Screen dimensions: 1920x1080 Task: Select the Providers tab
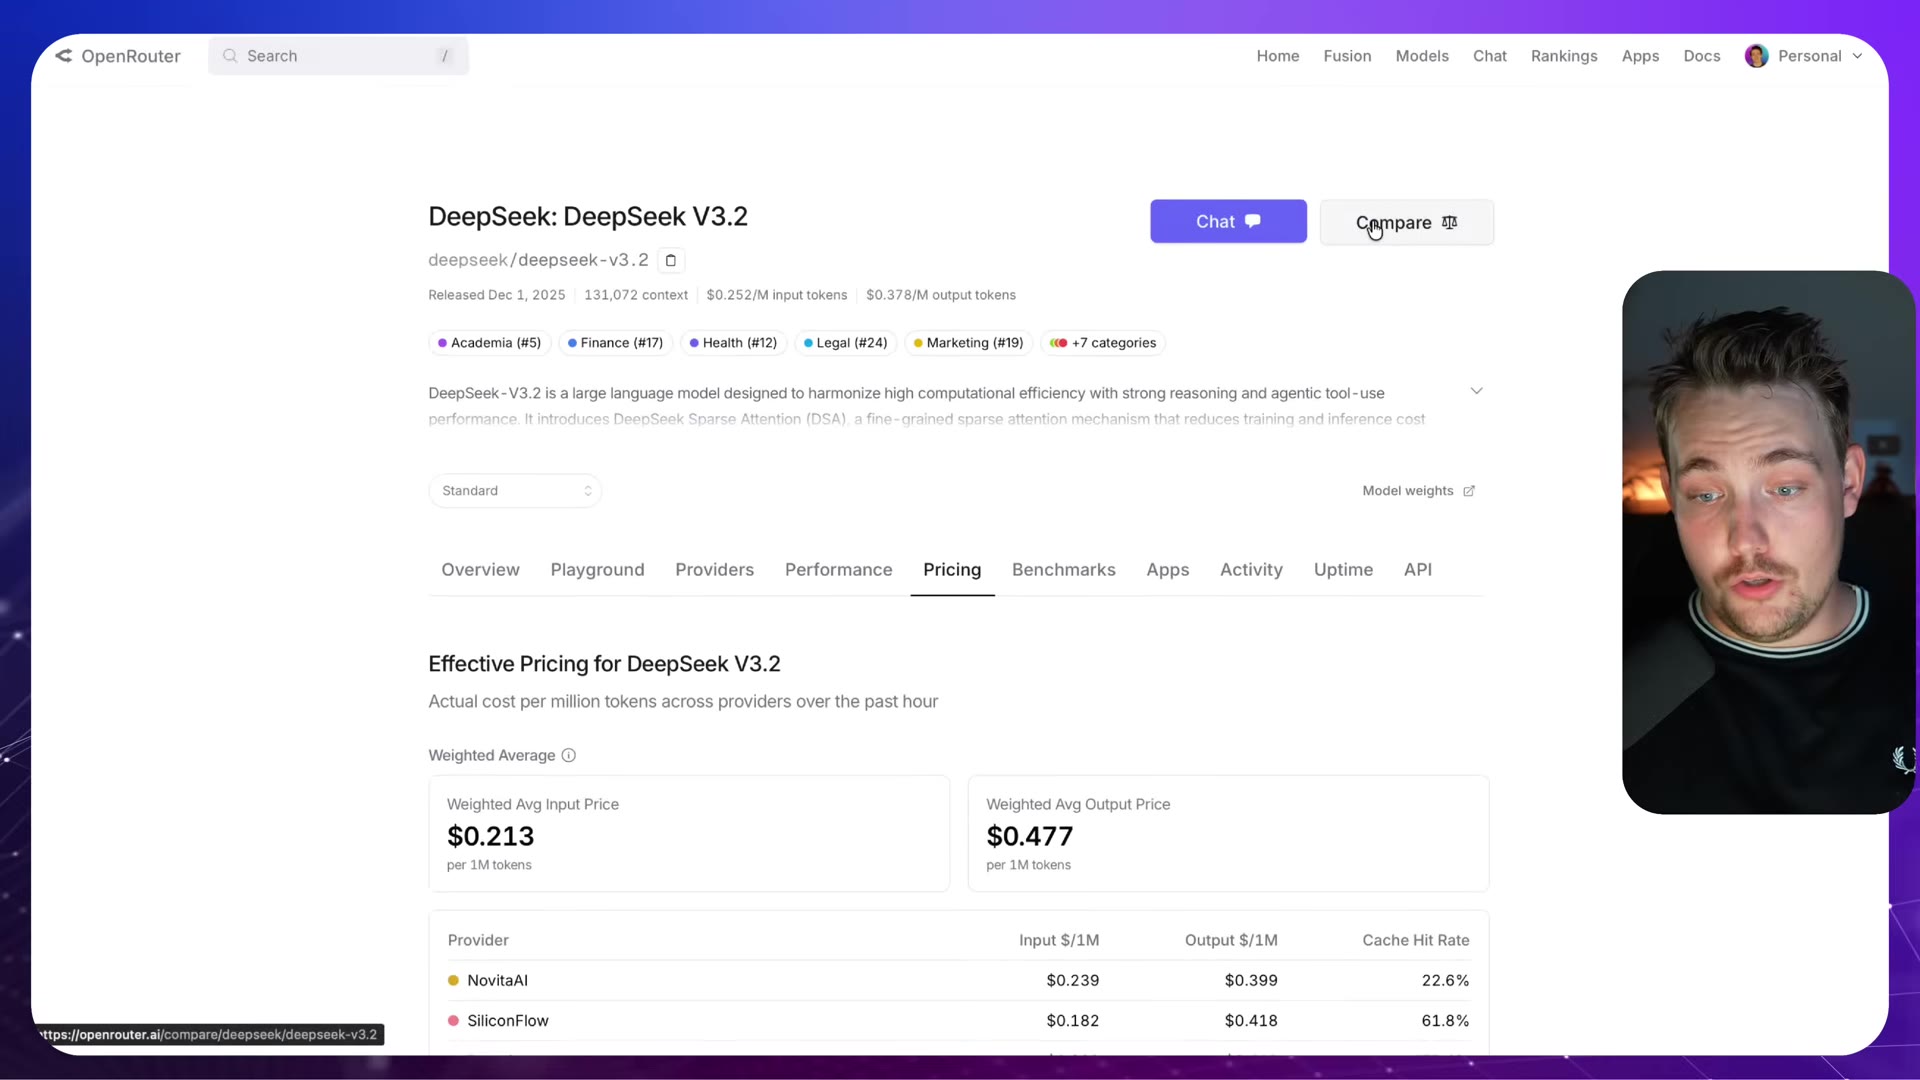pos(714,570)
